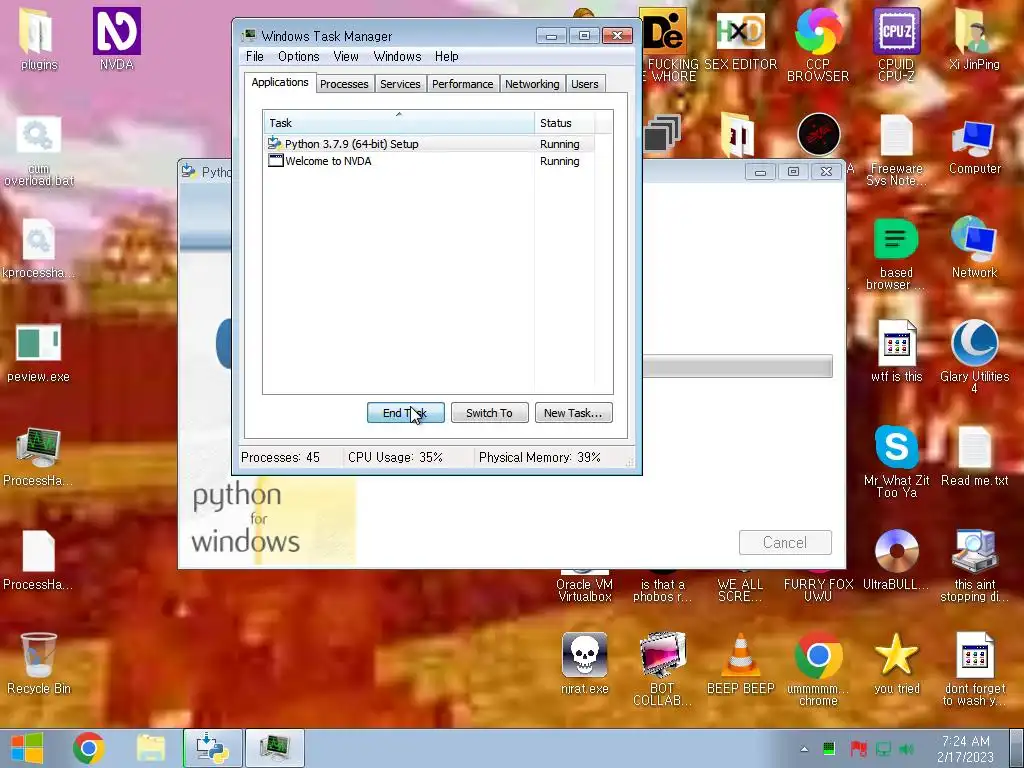Open the Oracle VM Virtualbox shortcut

pos(584,584)
